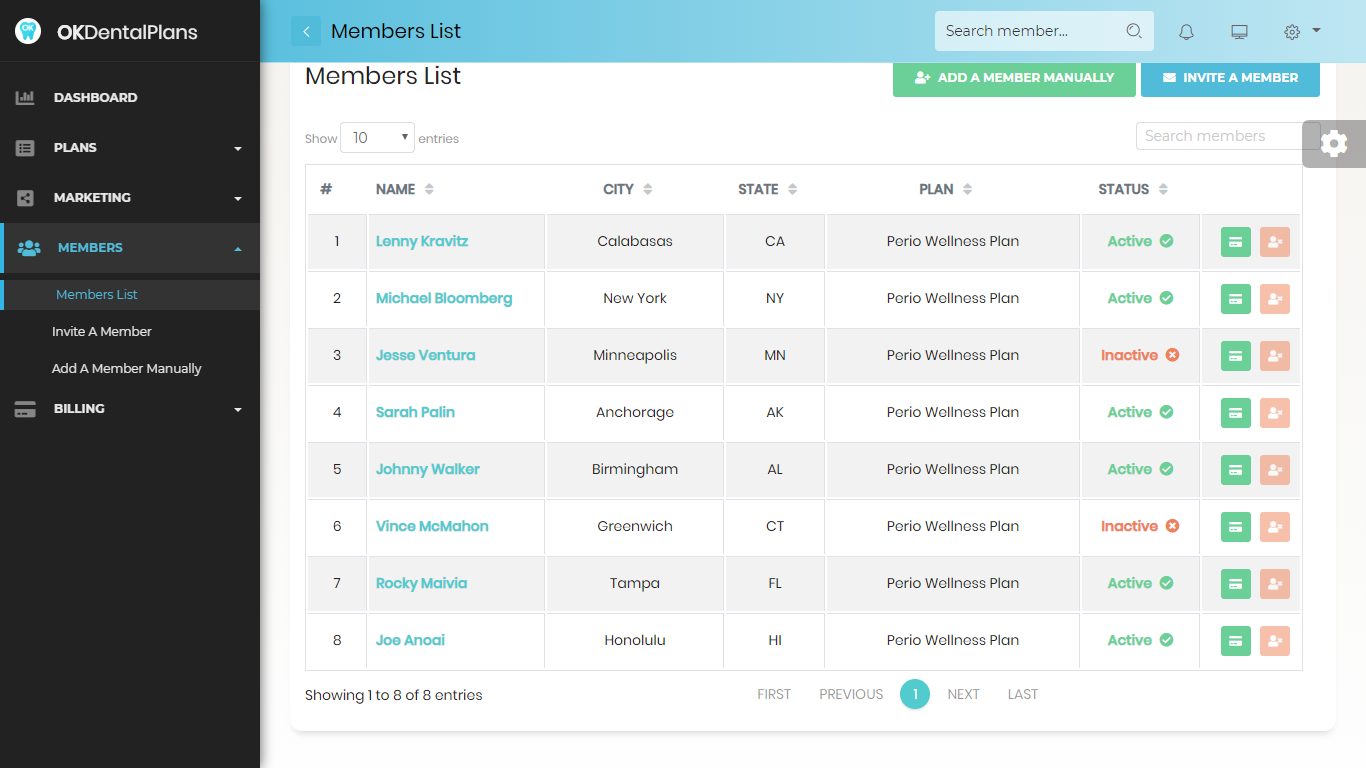Click the notification bell icon
The width and height of the screenshot is (1366, 768).
click(1186, 32)
